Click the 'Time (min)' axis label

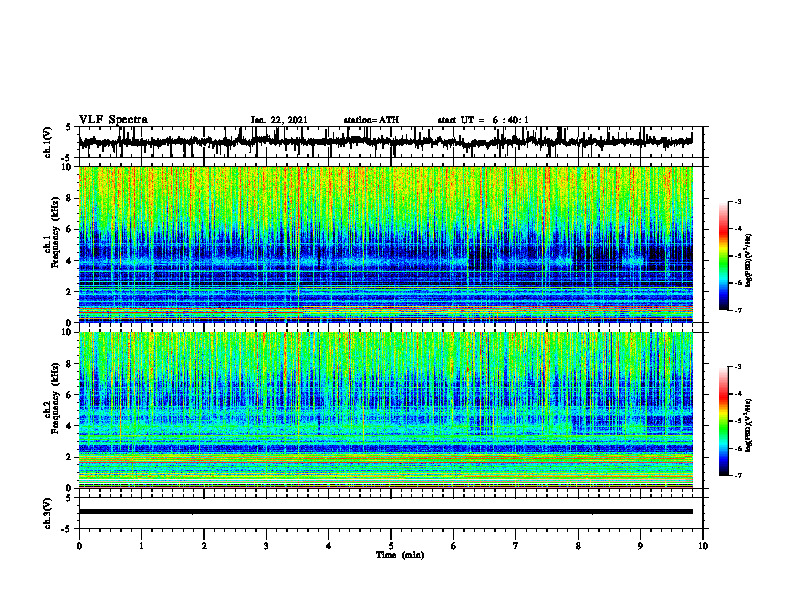(400, 555)
